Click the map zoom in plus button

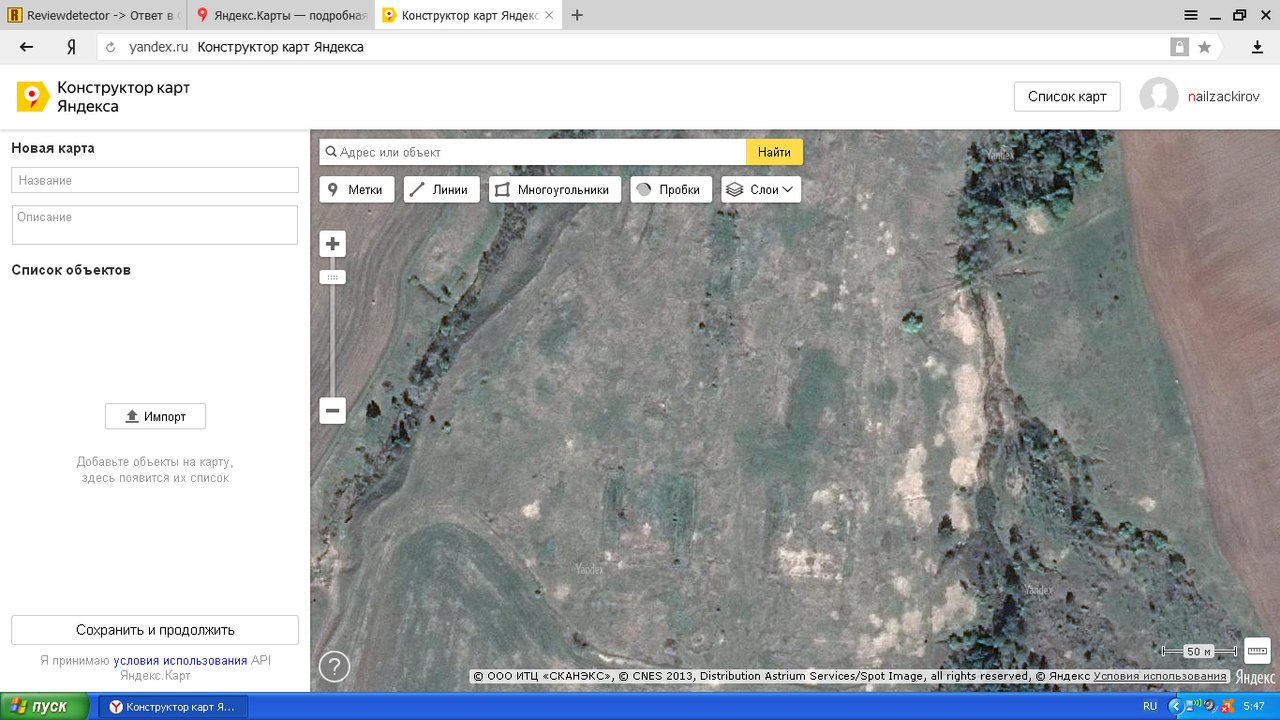coord(333,244)
